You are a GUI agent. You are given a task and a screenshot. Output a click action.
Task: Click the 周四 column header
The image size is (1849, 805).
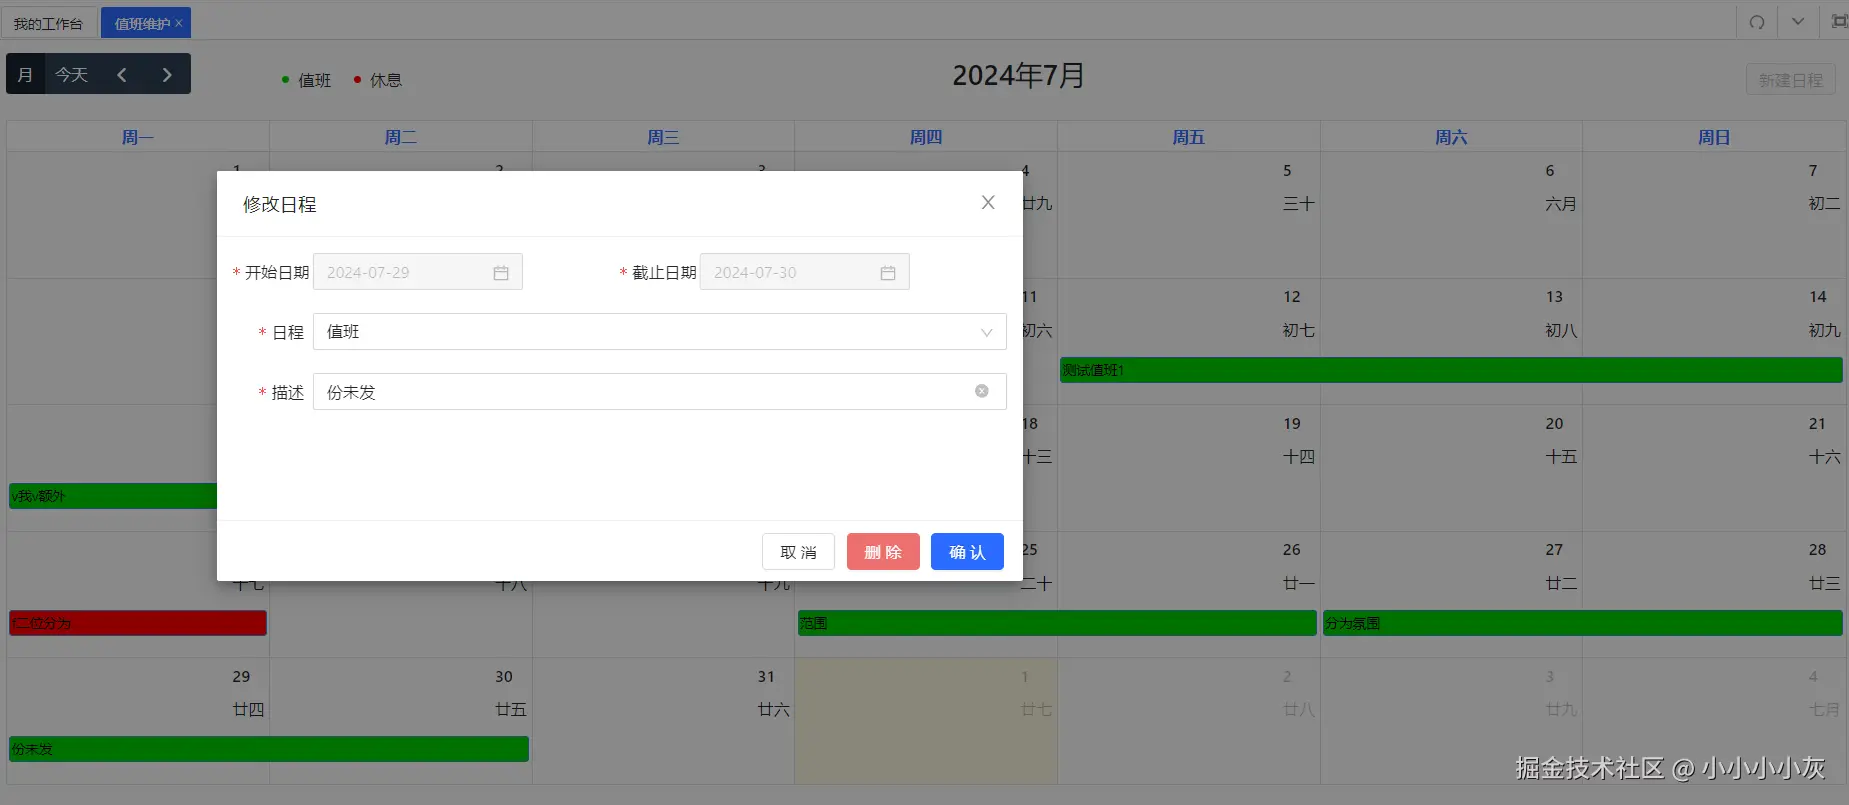click(x=926, y=137)
